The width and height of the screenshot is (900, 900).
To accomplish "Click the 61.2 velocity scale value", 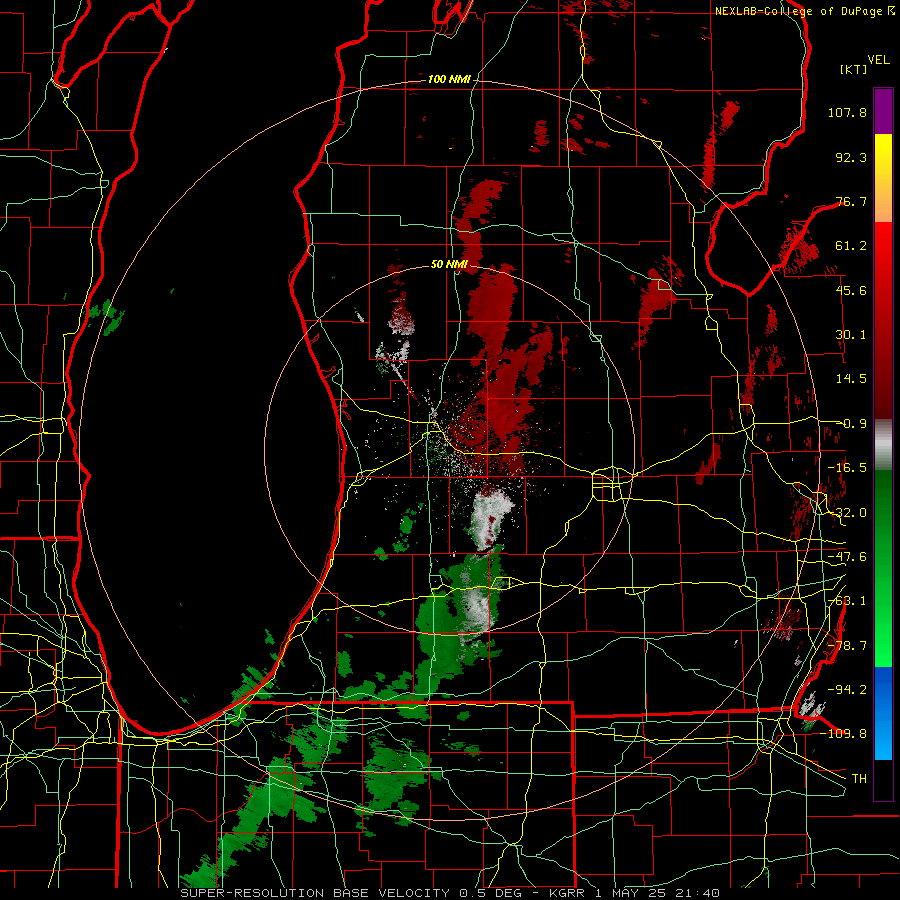I will click(x=851, y=246).
